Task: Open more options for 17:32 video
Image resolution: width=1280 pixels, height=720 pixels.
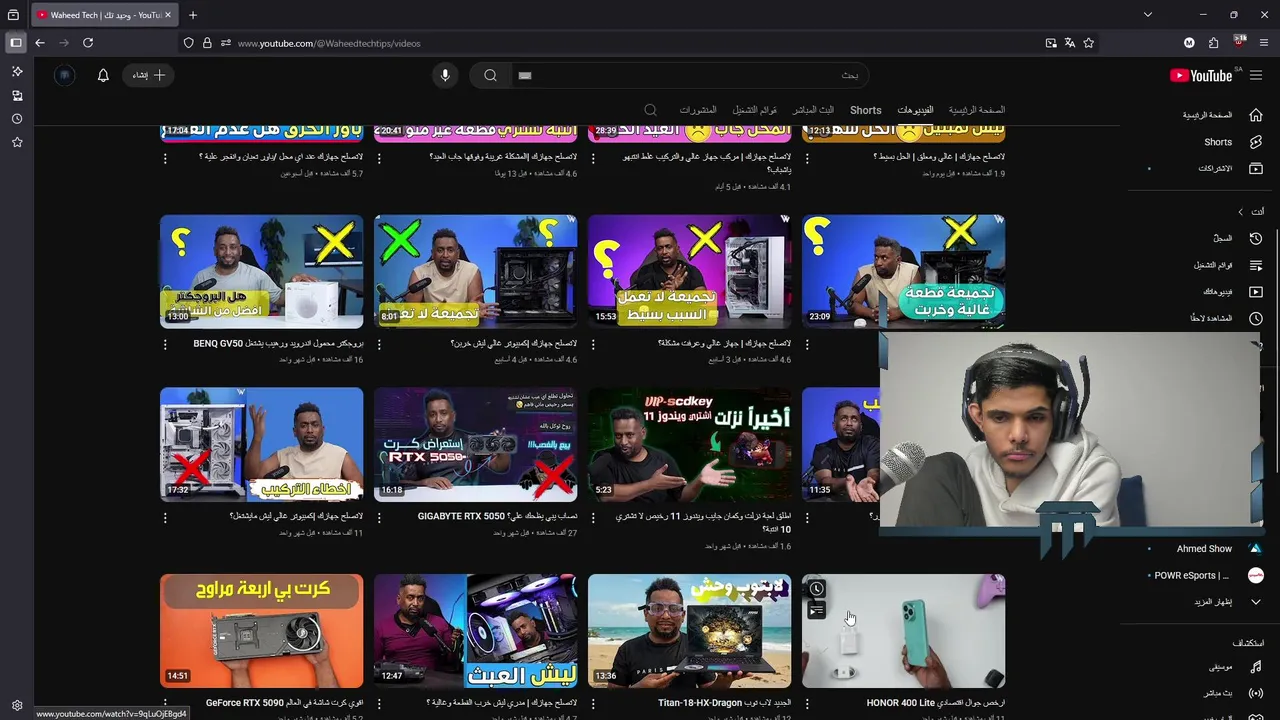Action: pyautogui.click(x=165, y=517)
